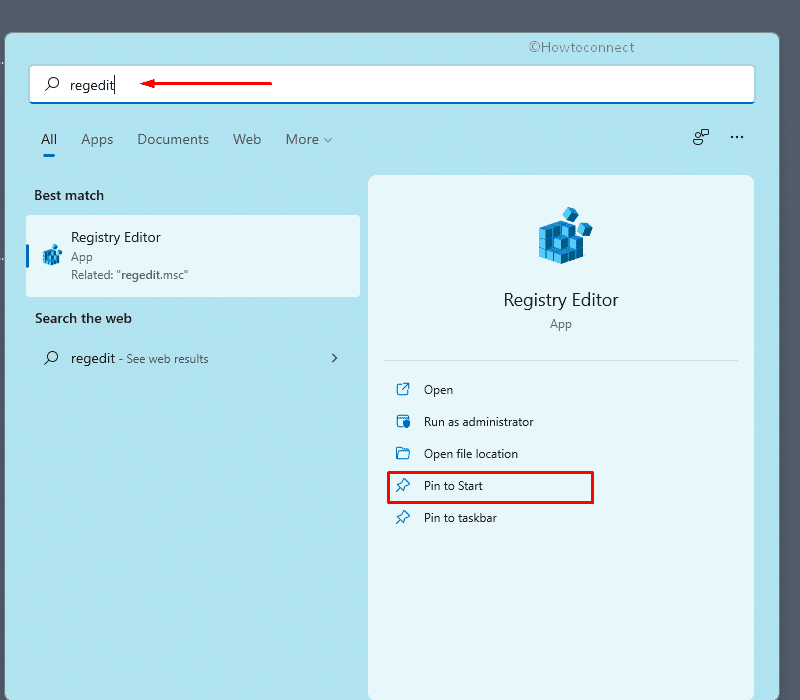
Task: Click the web search magnifier icon
Action: (51, 358)
